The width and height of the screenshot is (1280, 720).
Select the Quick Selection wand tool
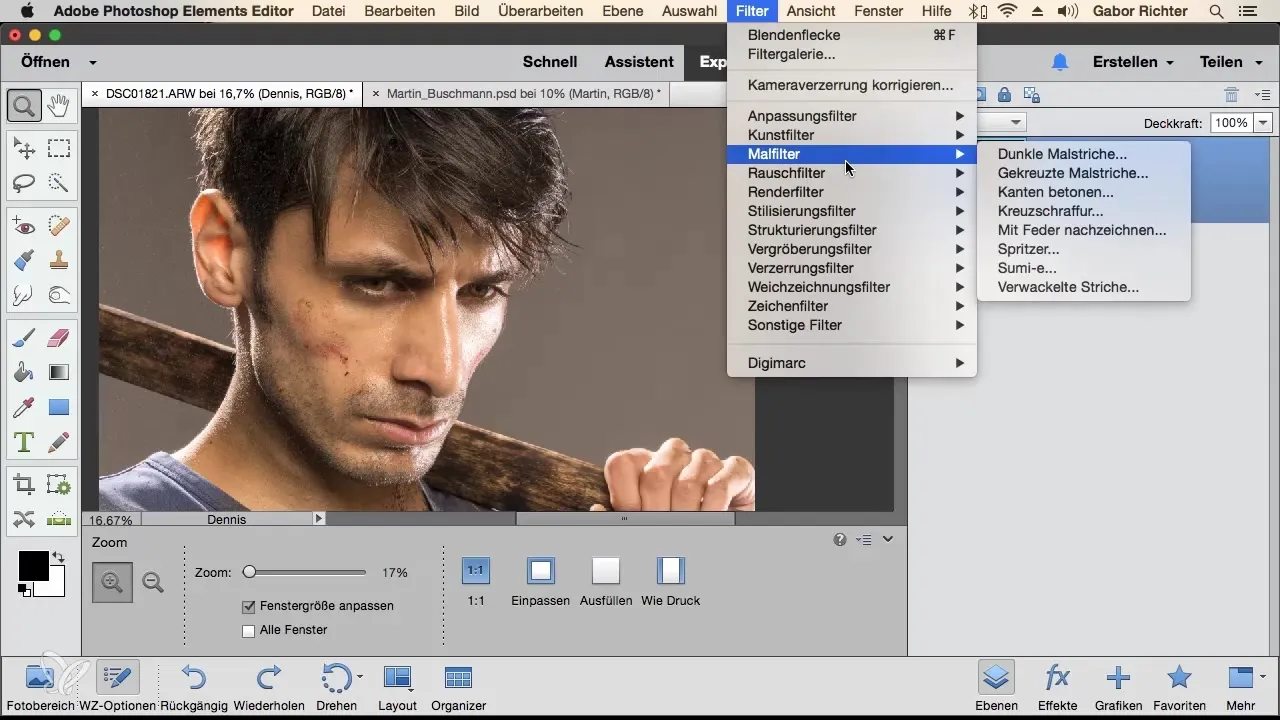click(59, 183)
